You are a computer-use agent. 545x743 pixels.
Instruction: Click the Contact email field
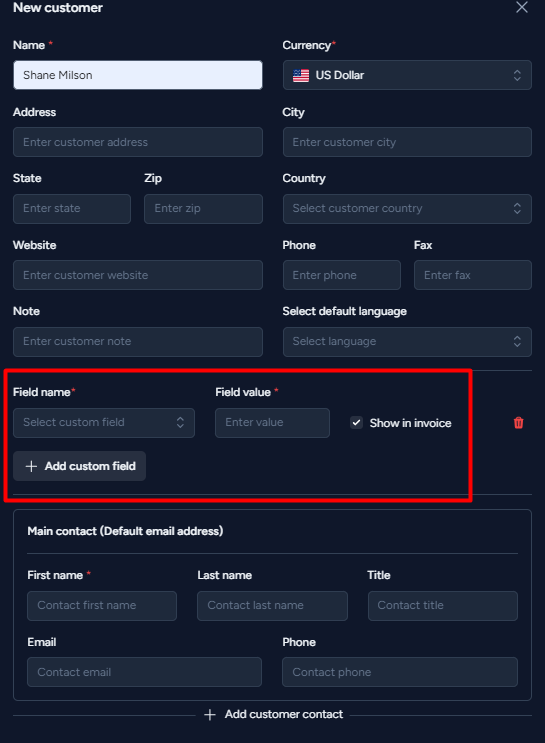(x=145, y=672)
